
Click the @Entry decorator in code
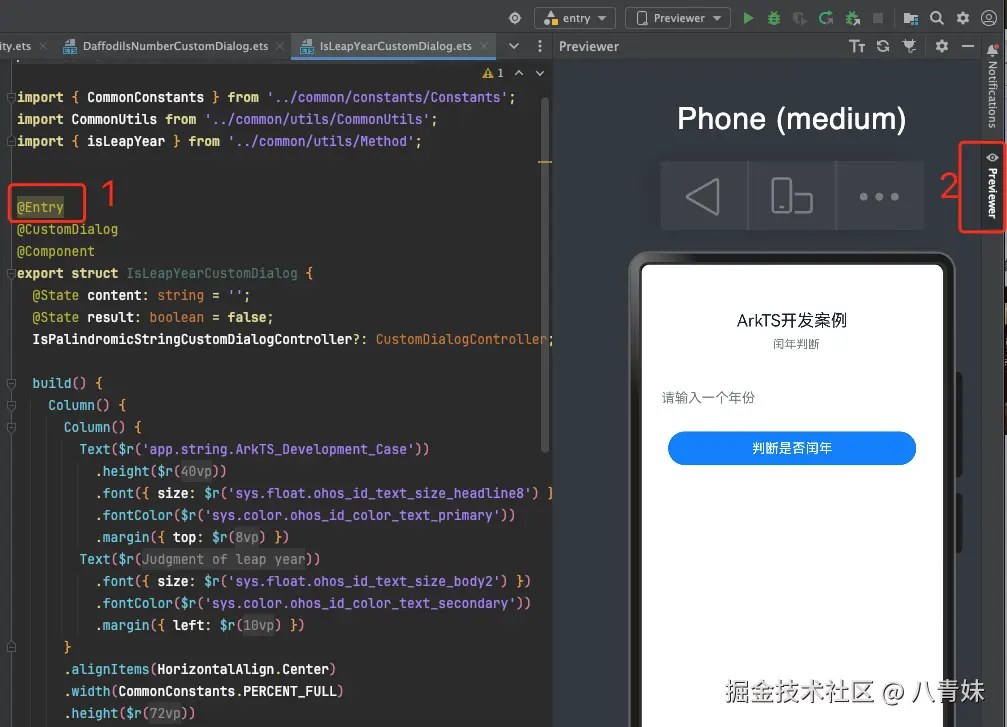40,207
